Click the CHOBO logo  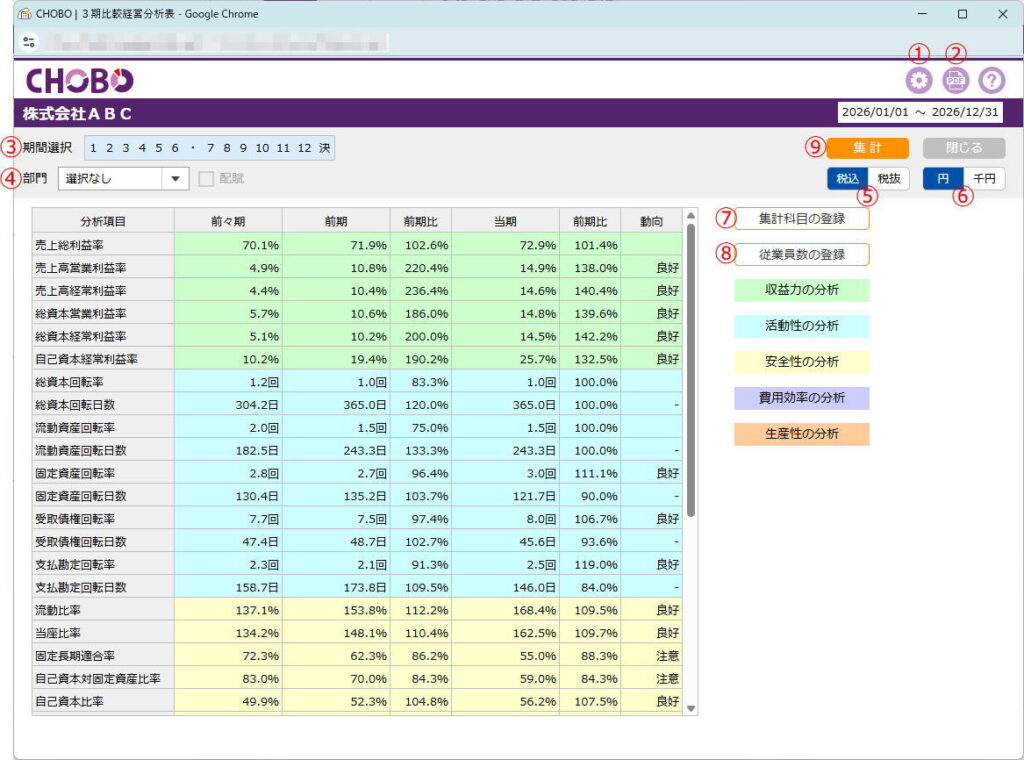click(79, 81)
